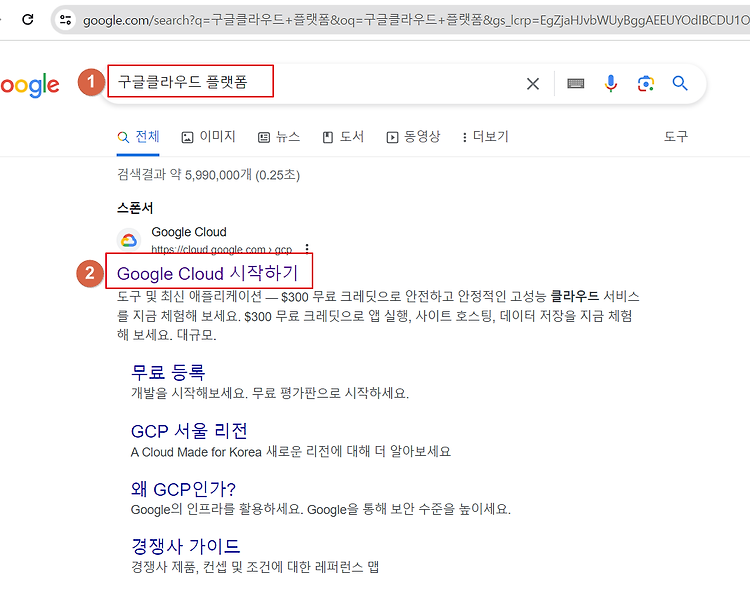Image resolution: width=750 pixels, height=594 pixels.
Task: Switch to the 이미지 tab
Action: (209, 137)
